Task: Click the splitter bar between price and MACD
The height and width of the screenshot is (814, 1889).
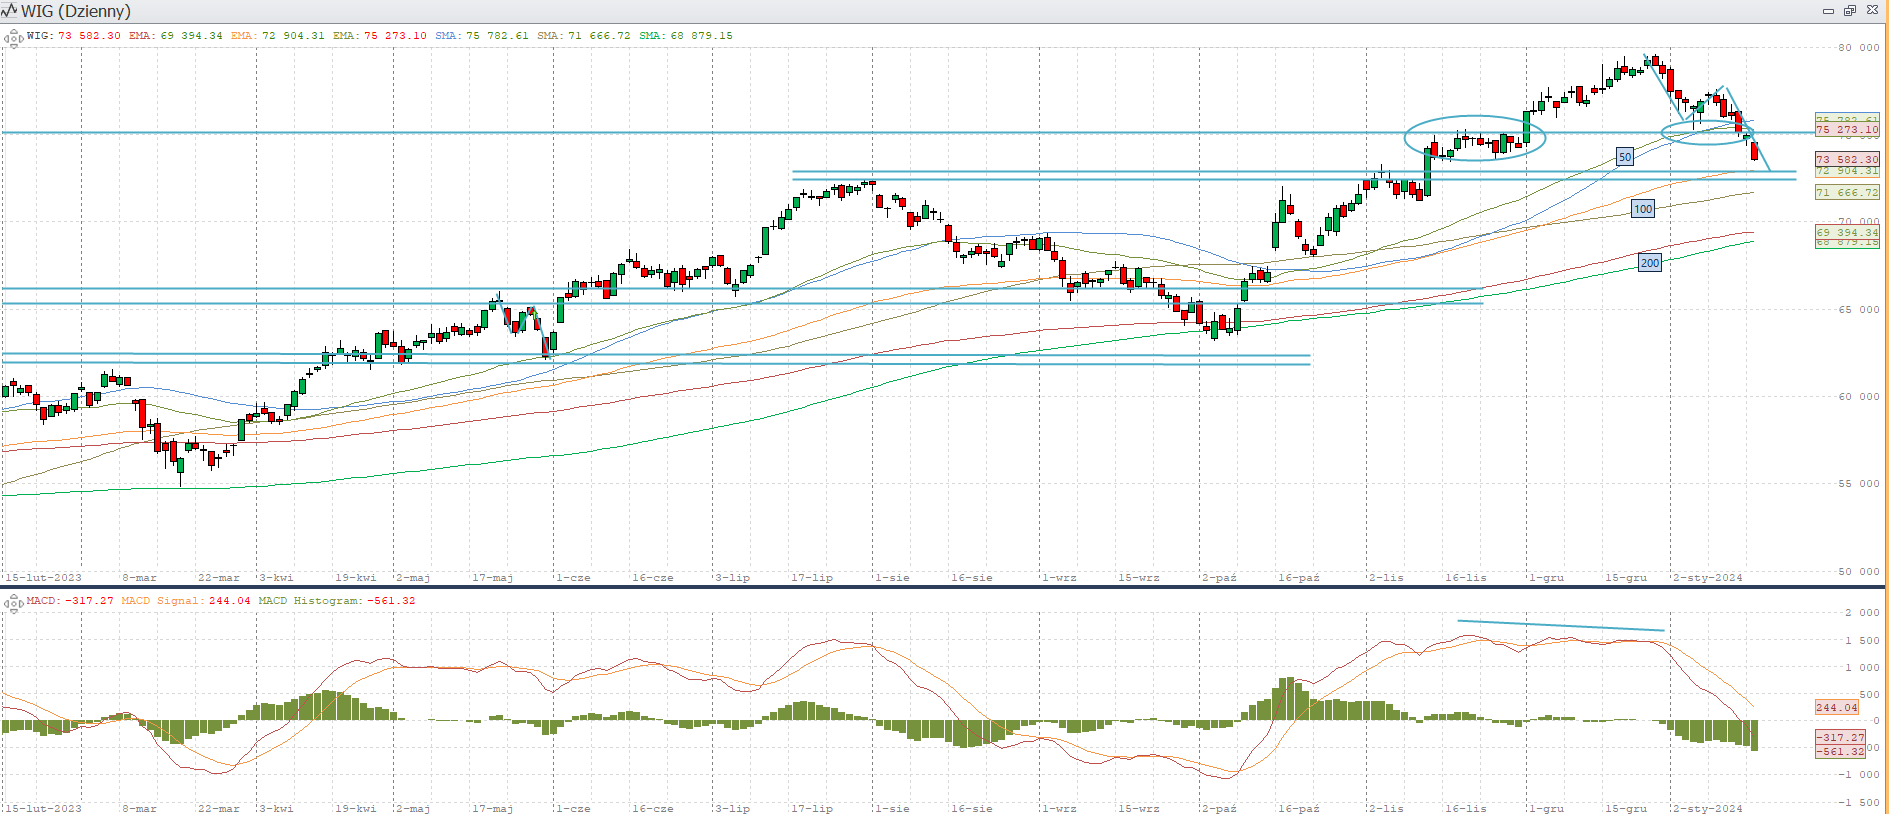Action: (x=944, y=587)
